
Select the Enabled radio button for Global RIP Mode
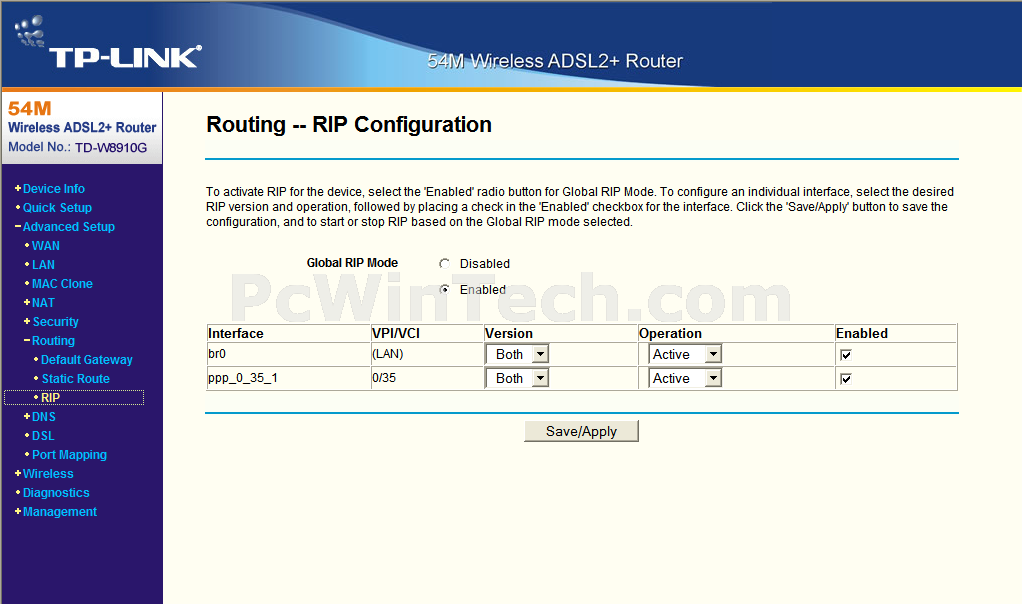445,289
